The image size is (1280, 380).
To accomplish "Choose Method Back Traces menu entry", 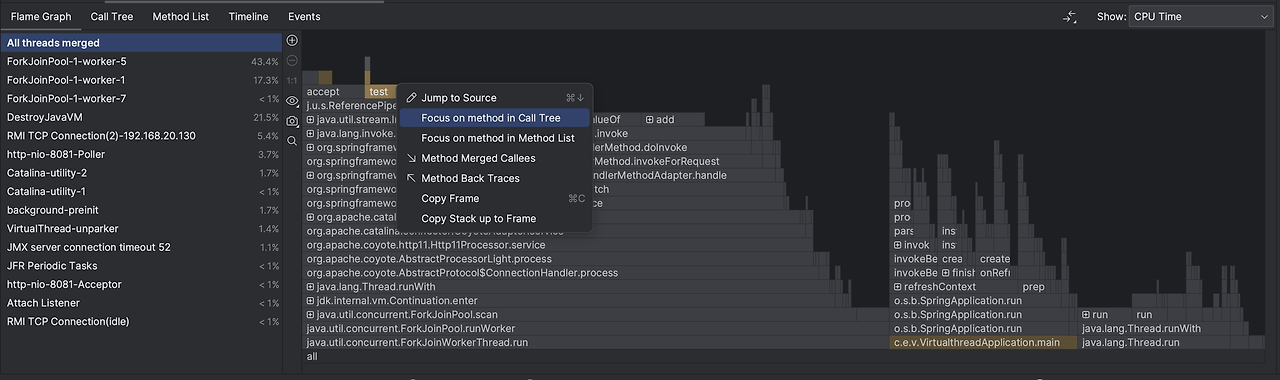I will [x=495, y=178].
